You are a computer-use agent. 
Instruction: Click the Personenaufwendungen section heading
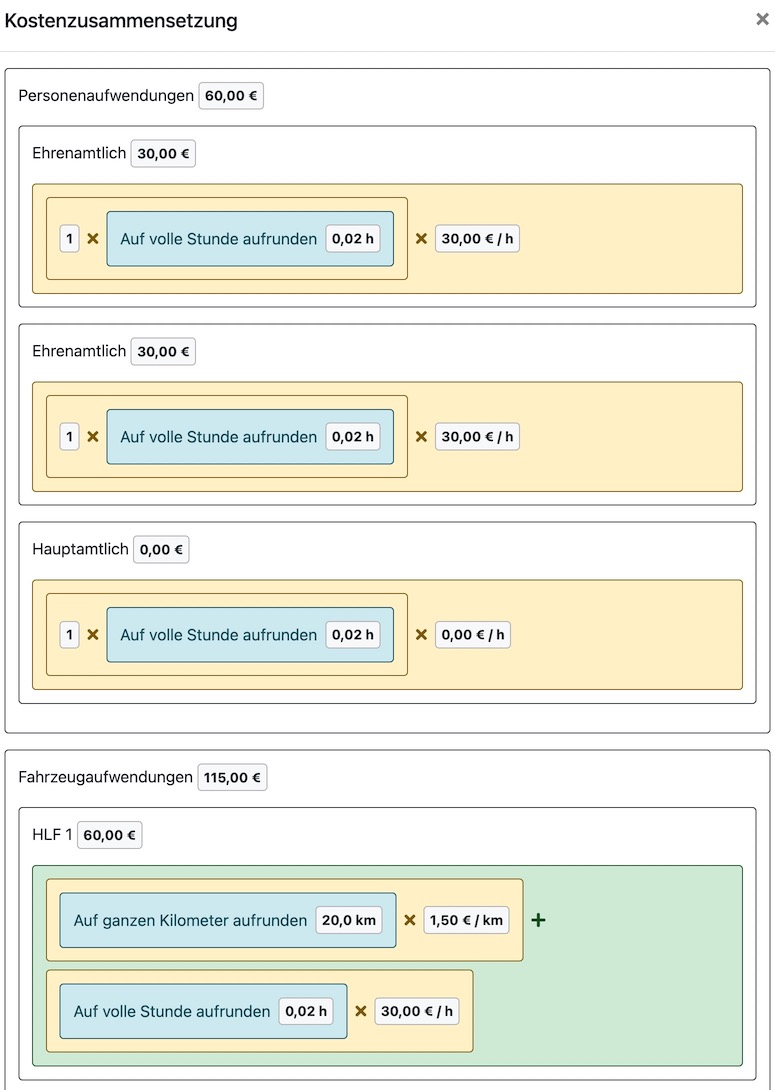coord(105,96)
